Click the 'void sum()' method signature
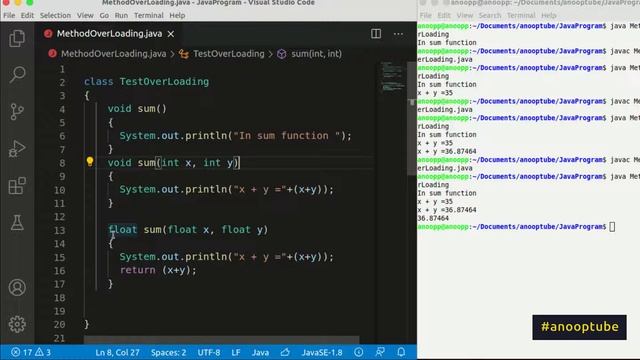This screenshot has height=360, width=640. tap(137, 109)
